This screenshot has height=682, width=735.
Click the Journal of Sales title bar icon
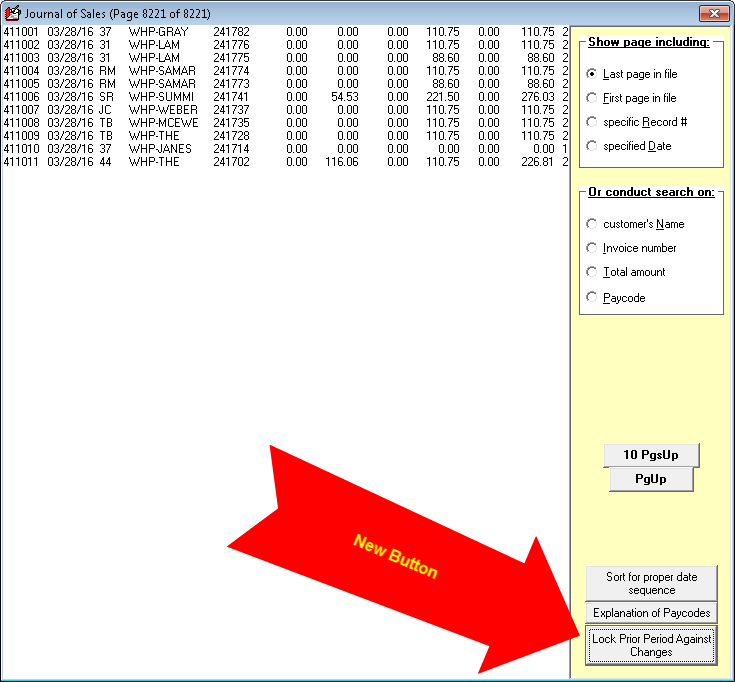[13, 13]
